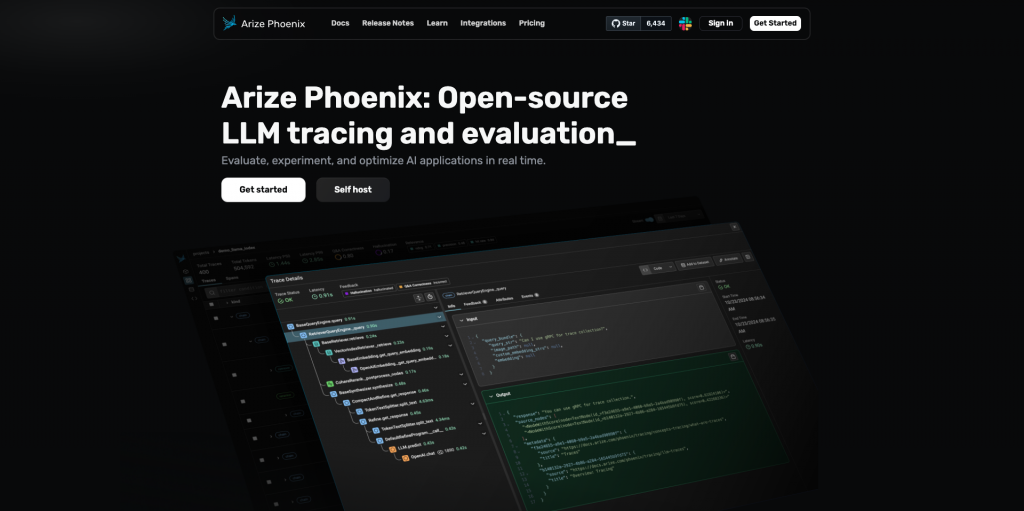
Task: Click the highlighted RetrieverQueryEngine._query span icon
Action: [x=303, y=335]
